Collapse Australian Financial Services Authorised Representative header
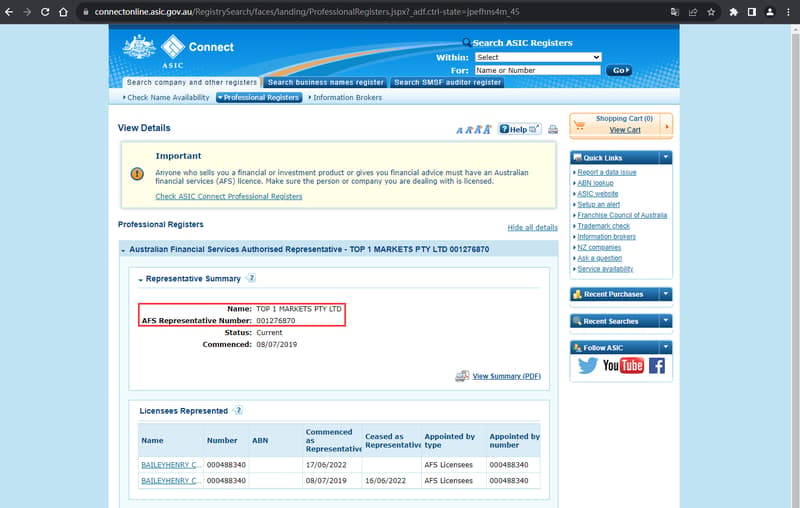 [123, 250]
